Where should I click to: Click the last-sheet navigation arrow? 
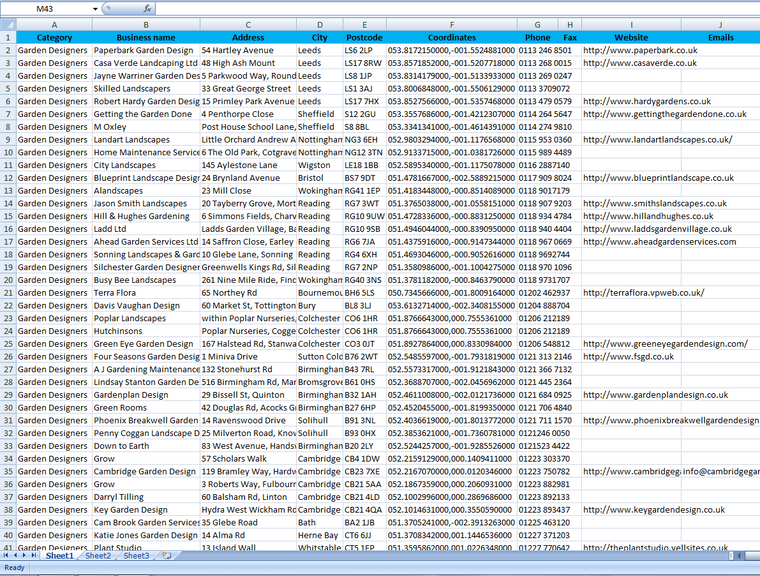coord(33,555)
